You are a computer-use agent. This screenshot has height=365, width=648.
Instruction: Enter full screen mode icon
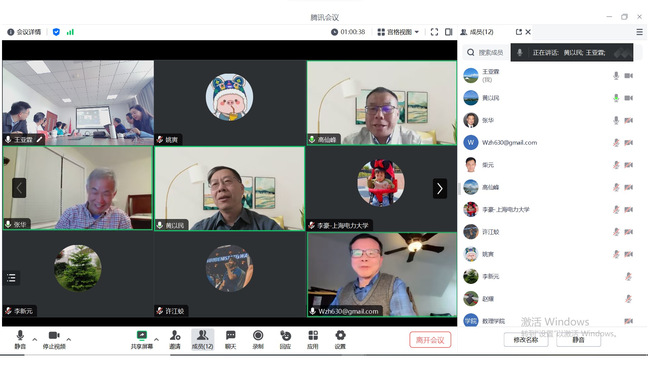(434, 32)
